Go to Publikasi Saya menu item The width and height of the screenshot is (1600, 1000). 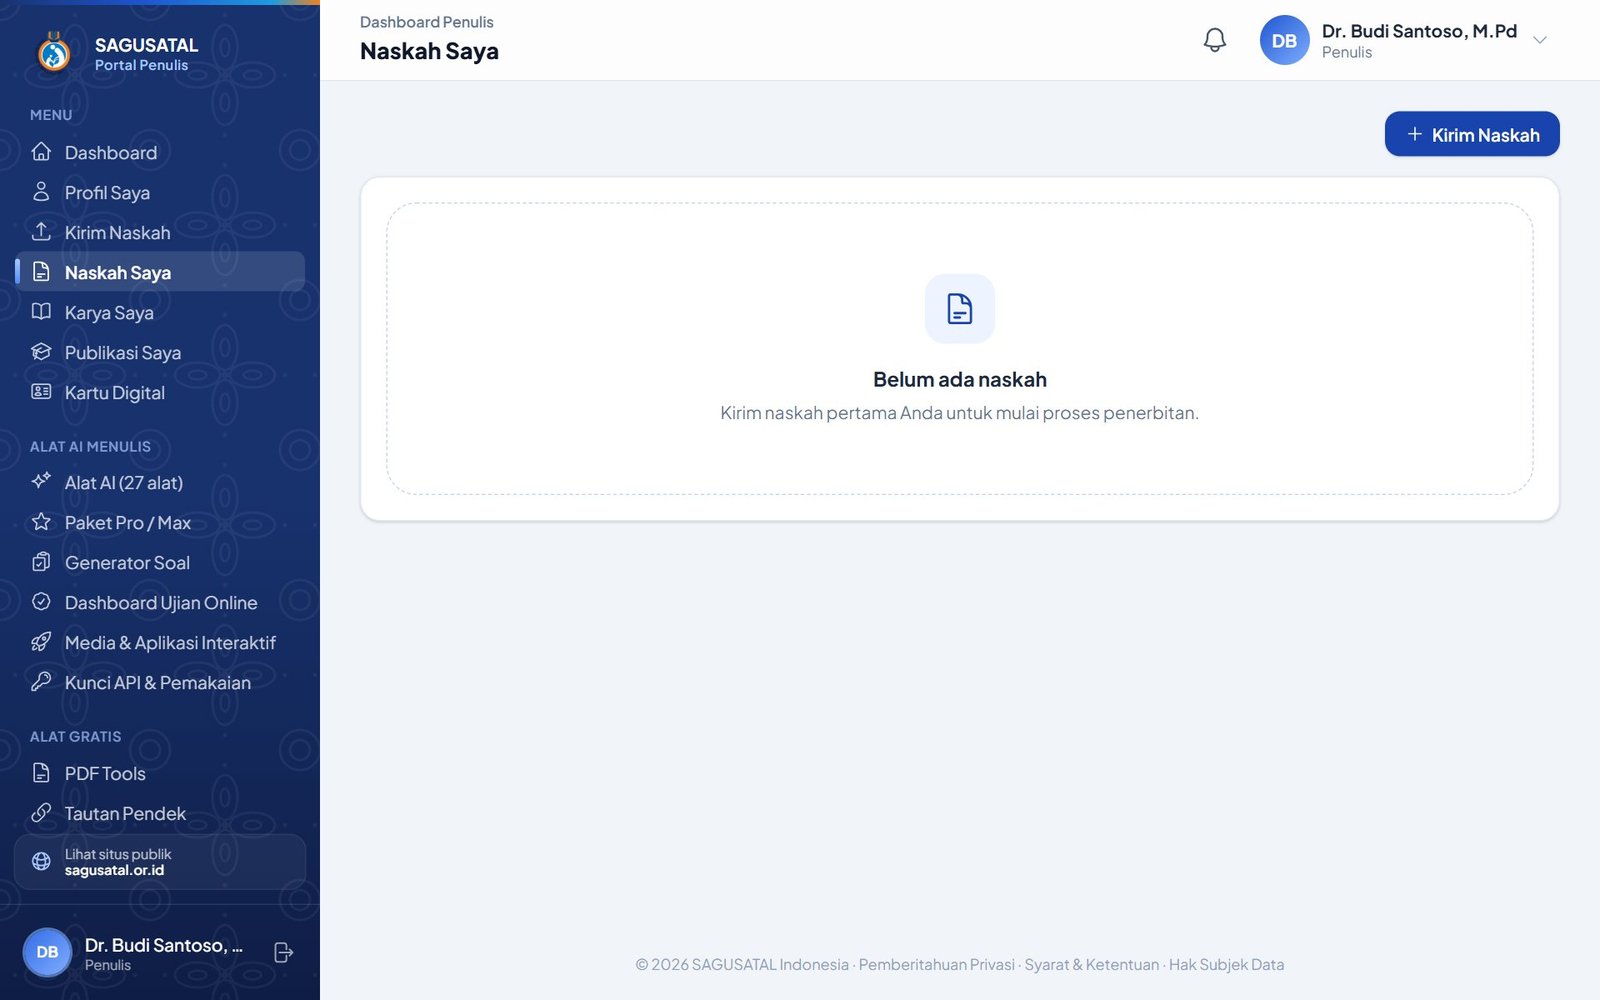(x=160, y=352)
